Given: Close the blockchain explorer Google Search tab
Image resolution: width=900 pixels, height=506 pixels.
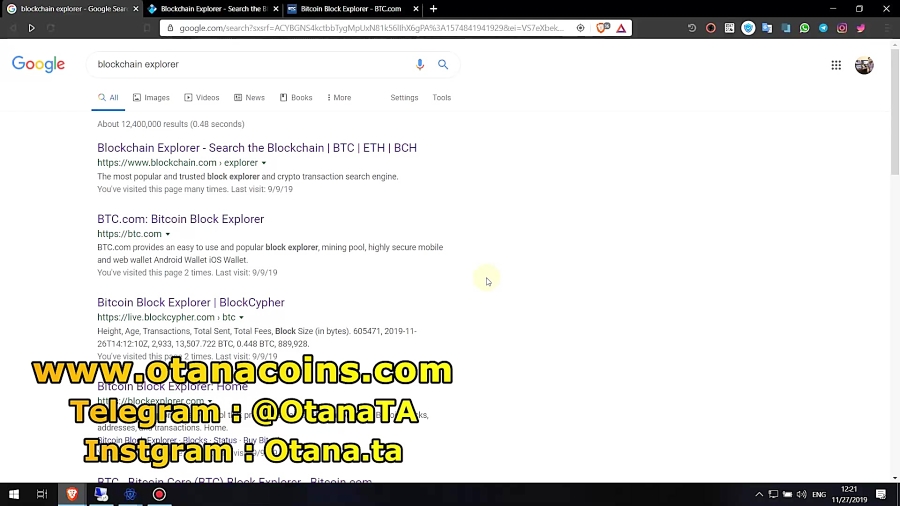Looking at the screenshot, I should [x=135, y=9].
